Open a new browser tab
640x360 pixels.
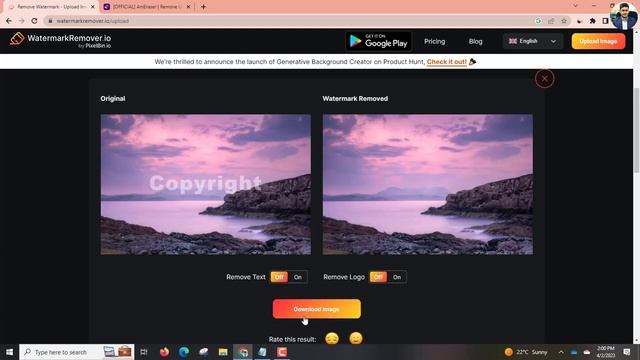tap(203, 7)
